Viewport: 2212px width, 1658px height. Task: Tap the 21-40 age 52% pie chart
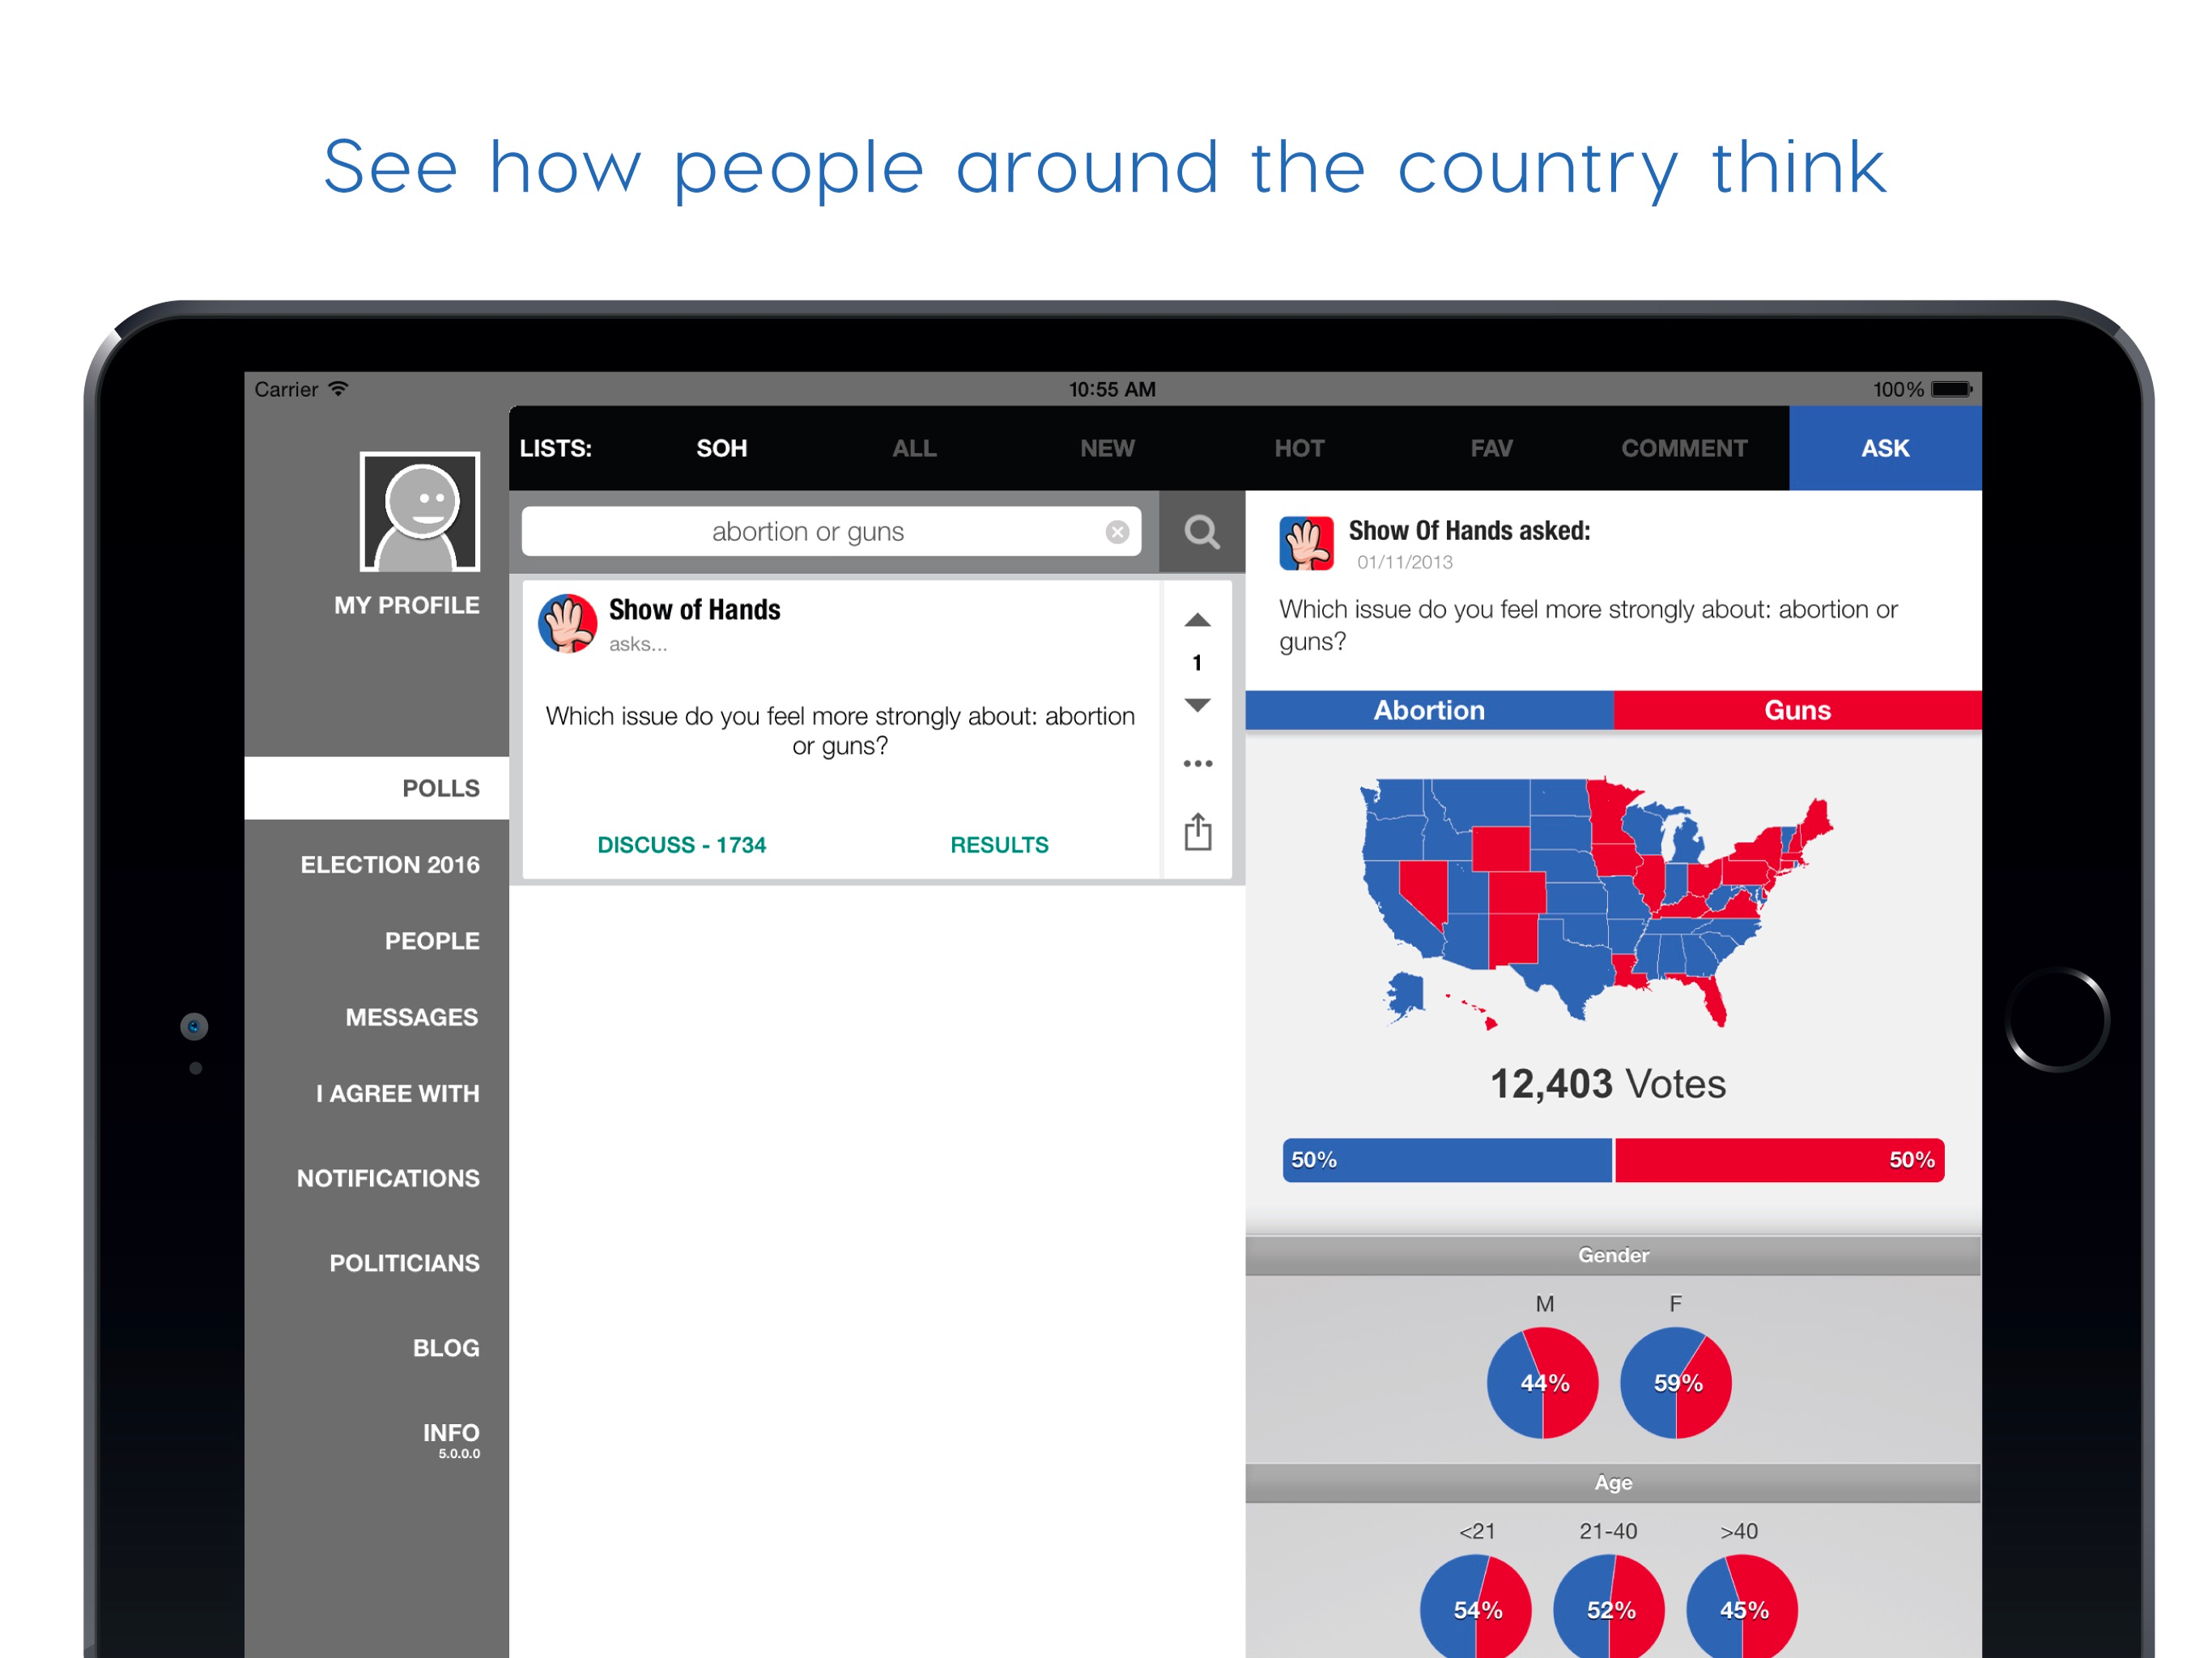(1609, 1607)
